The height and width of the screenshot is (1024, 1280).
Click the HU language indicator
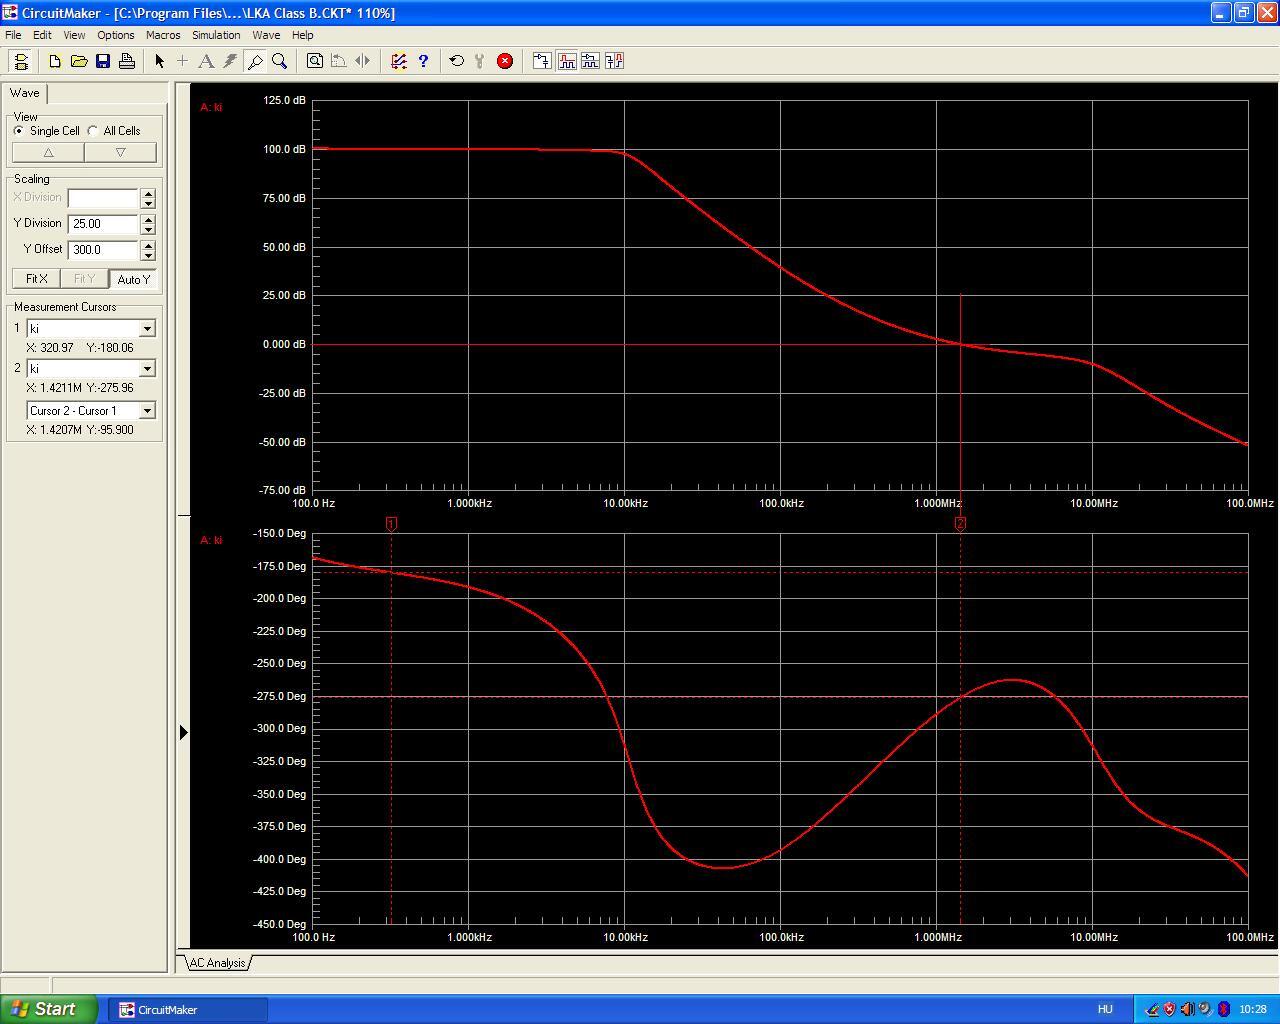point(1105,1009)
